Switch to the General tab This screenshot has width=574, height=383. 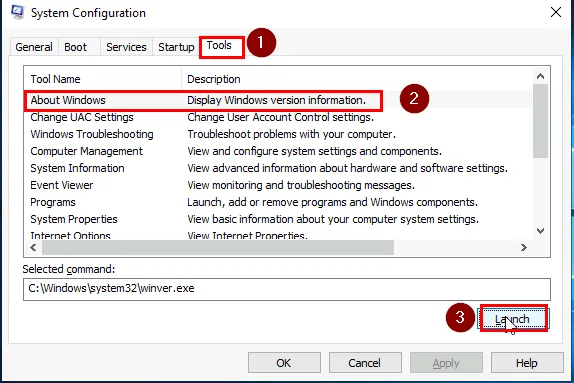point(34,47)
